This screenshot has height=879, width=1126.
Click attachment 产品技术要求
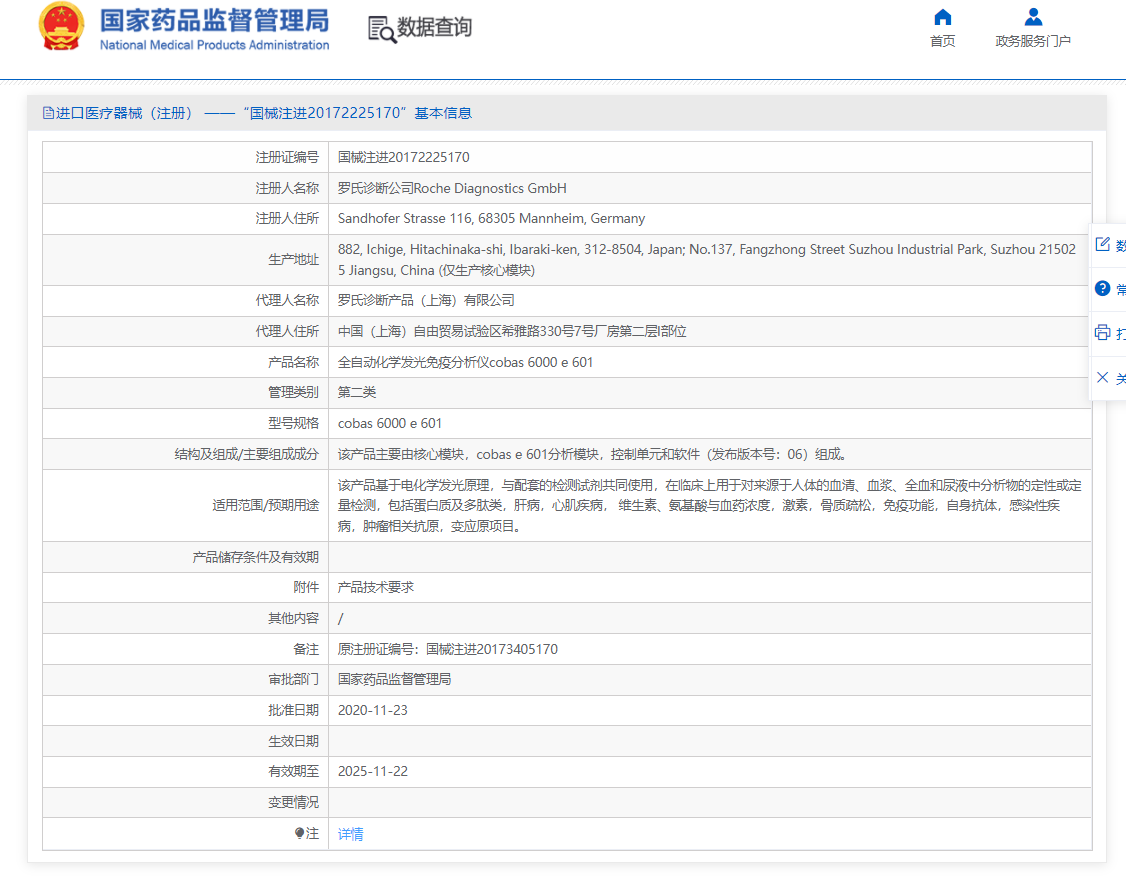tap(376, 587)
